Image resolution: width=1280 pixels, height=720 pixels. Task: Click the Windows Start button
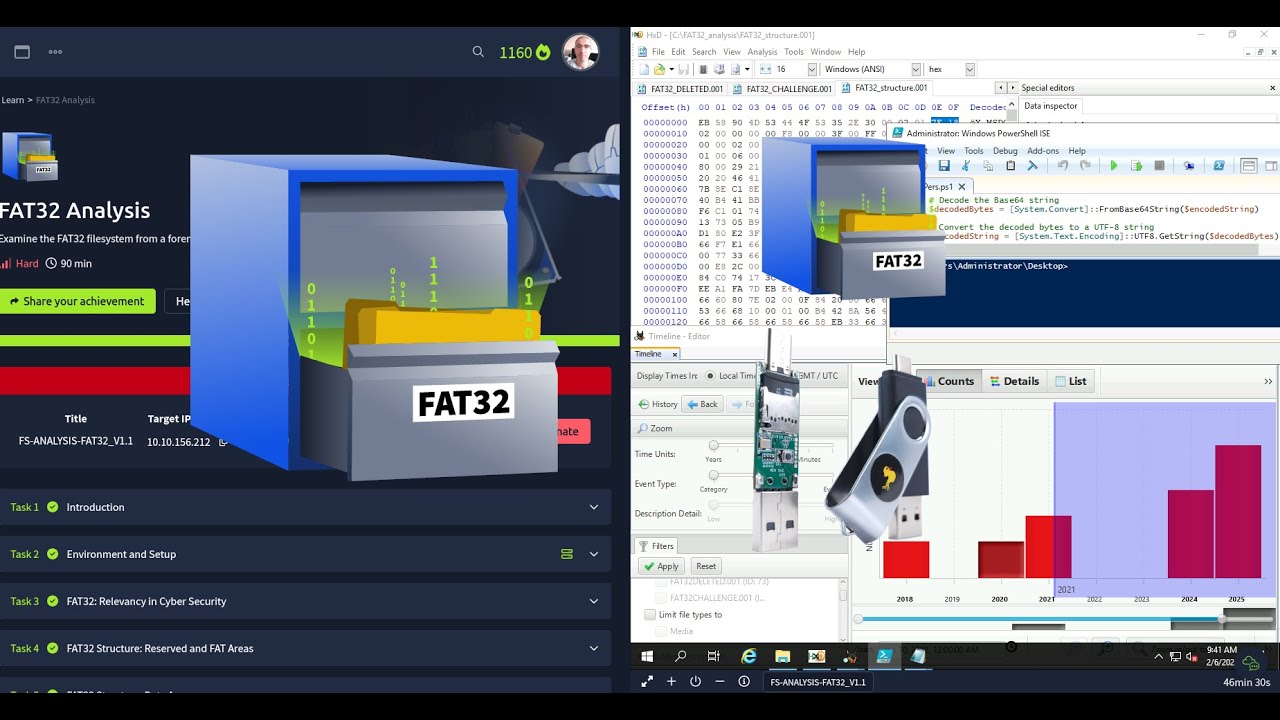pyautogui.click(x=647, y=656)
